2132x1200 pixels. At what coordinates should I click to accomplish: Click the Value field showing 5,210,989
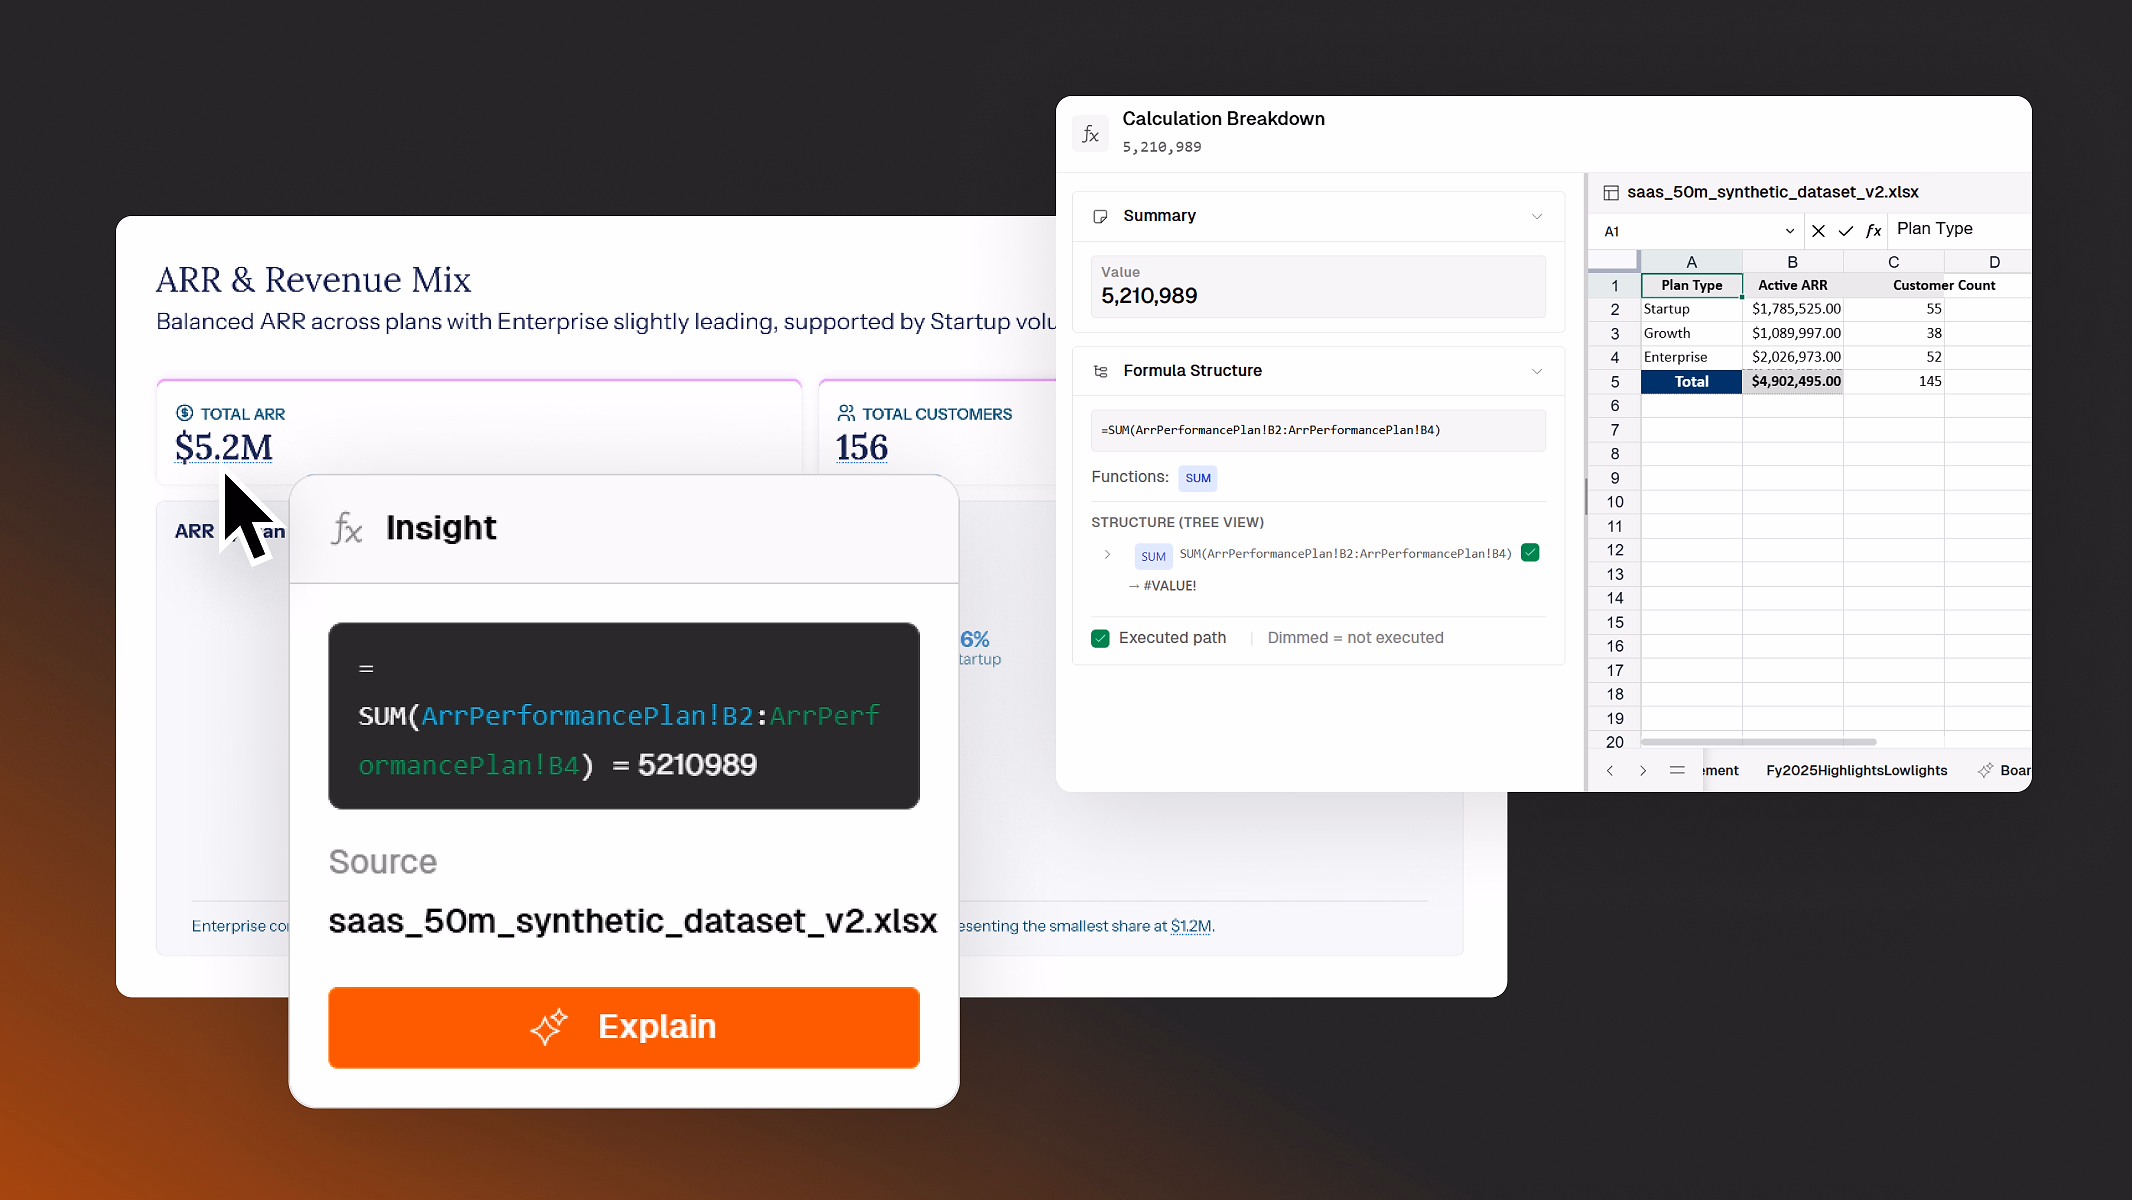click(x=1318, y=287)
